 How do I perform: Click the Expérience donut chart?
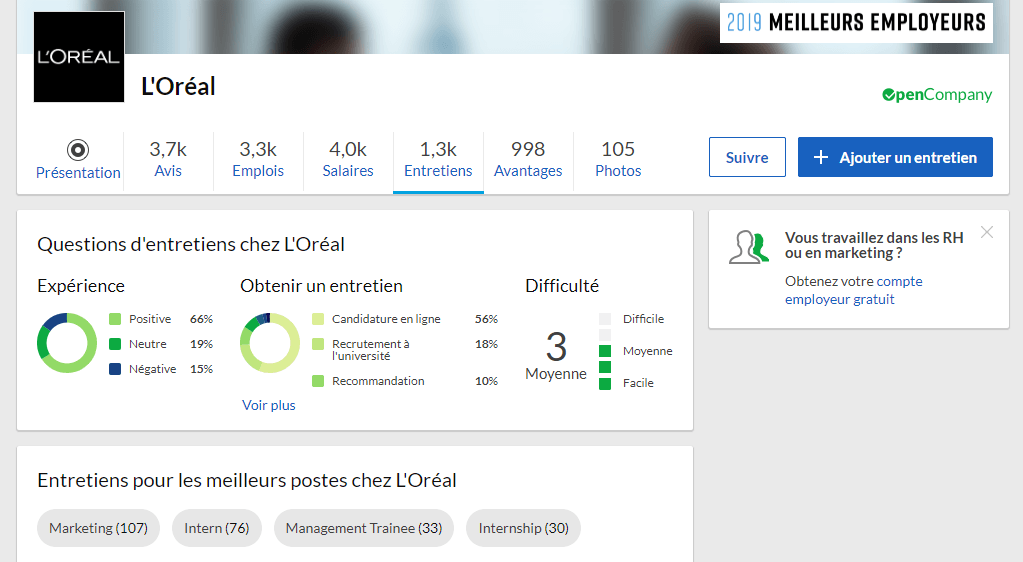67,344
